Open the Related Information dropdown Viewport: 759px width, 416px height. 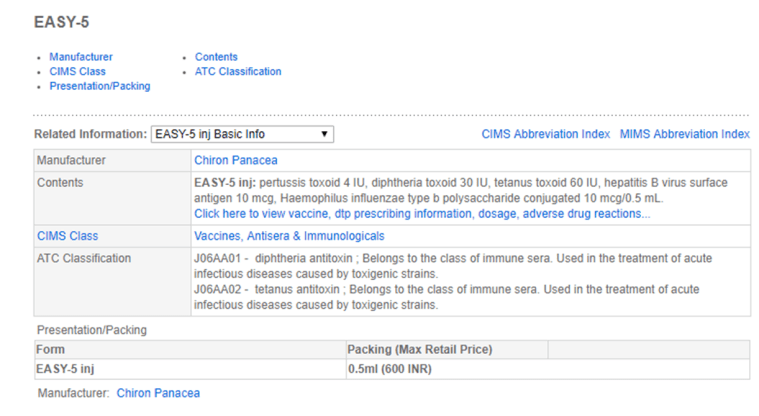[x=240, y=134]
